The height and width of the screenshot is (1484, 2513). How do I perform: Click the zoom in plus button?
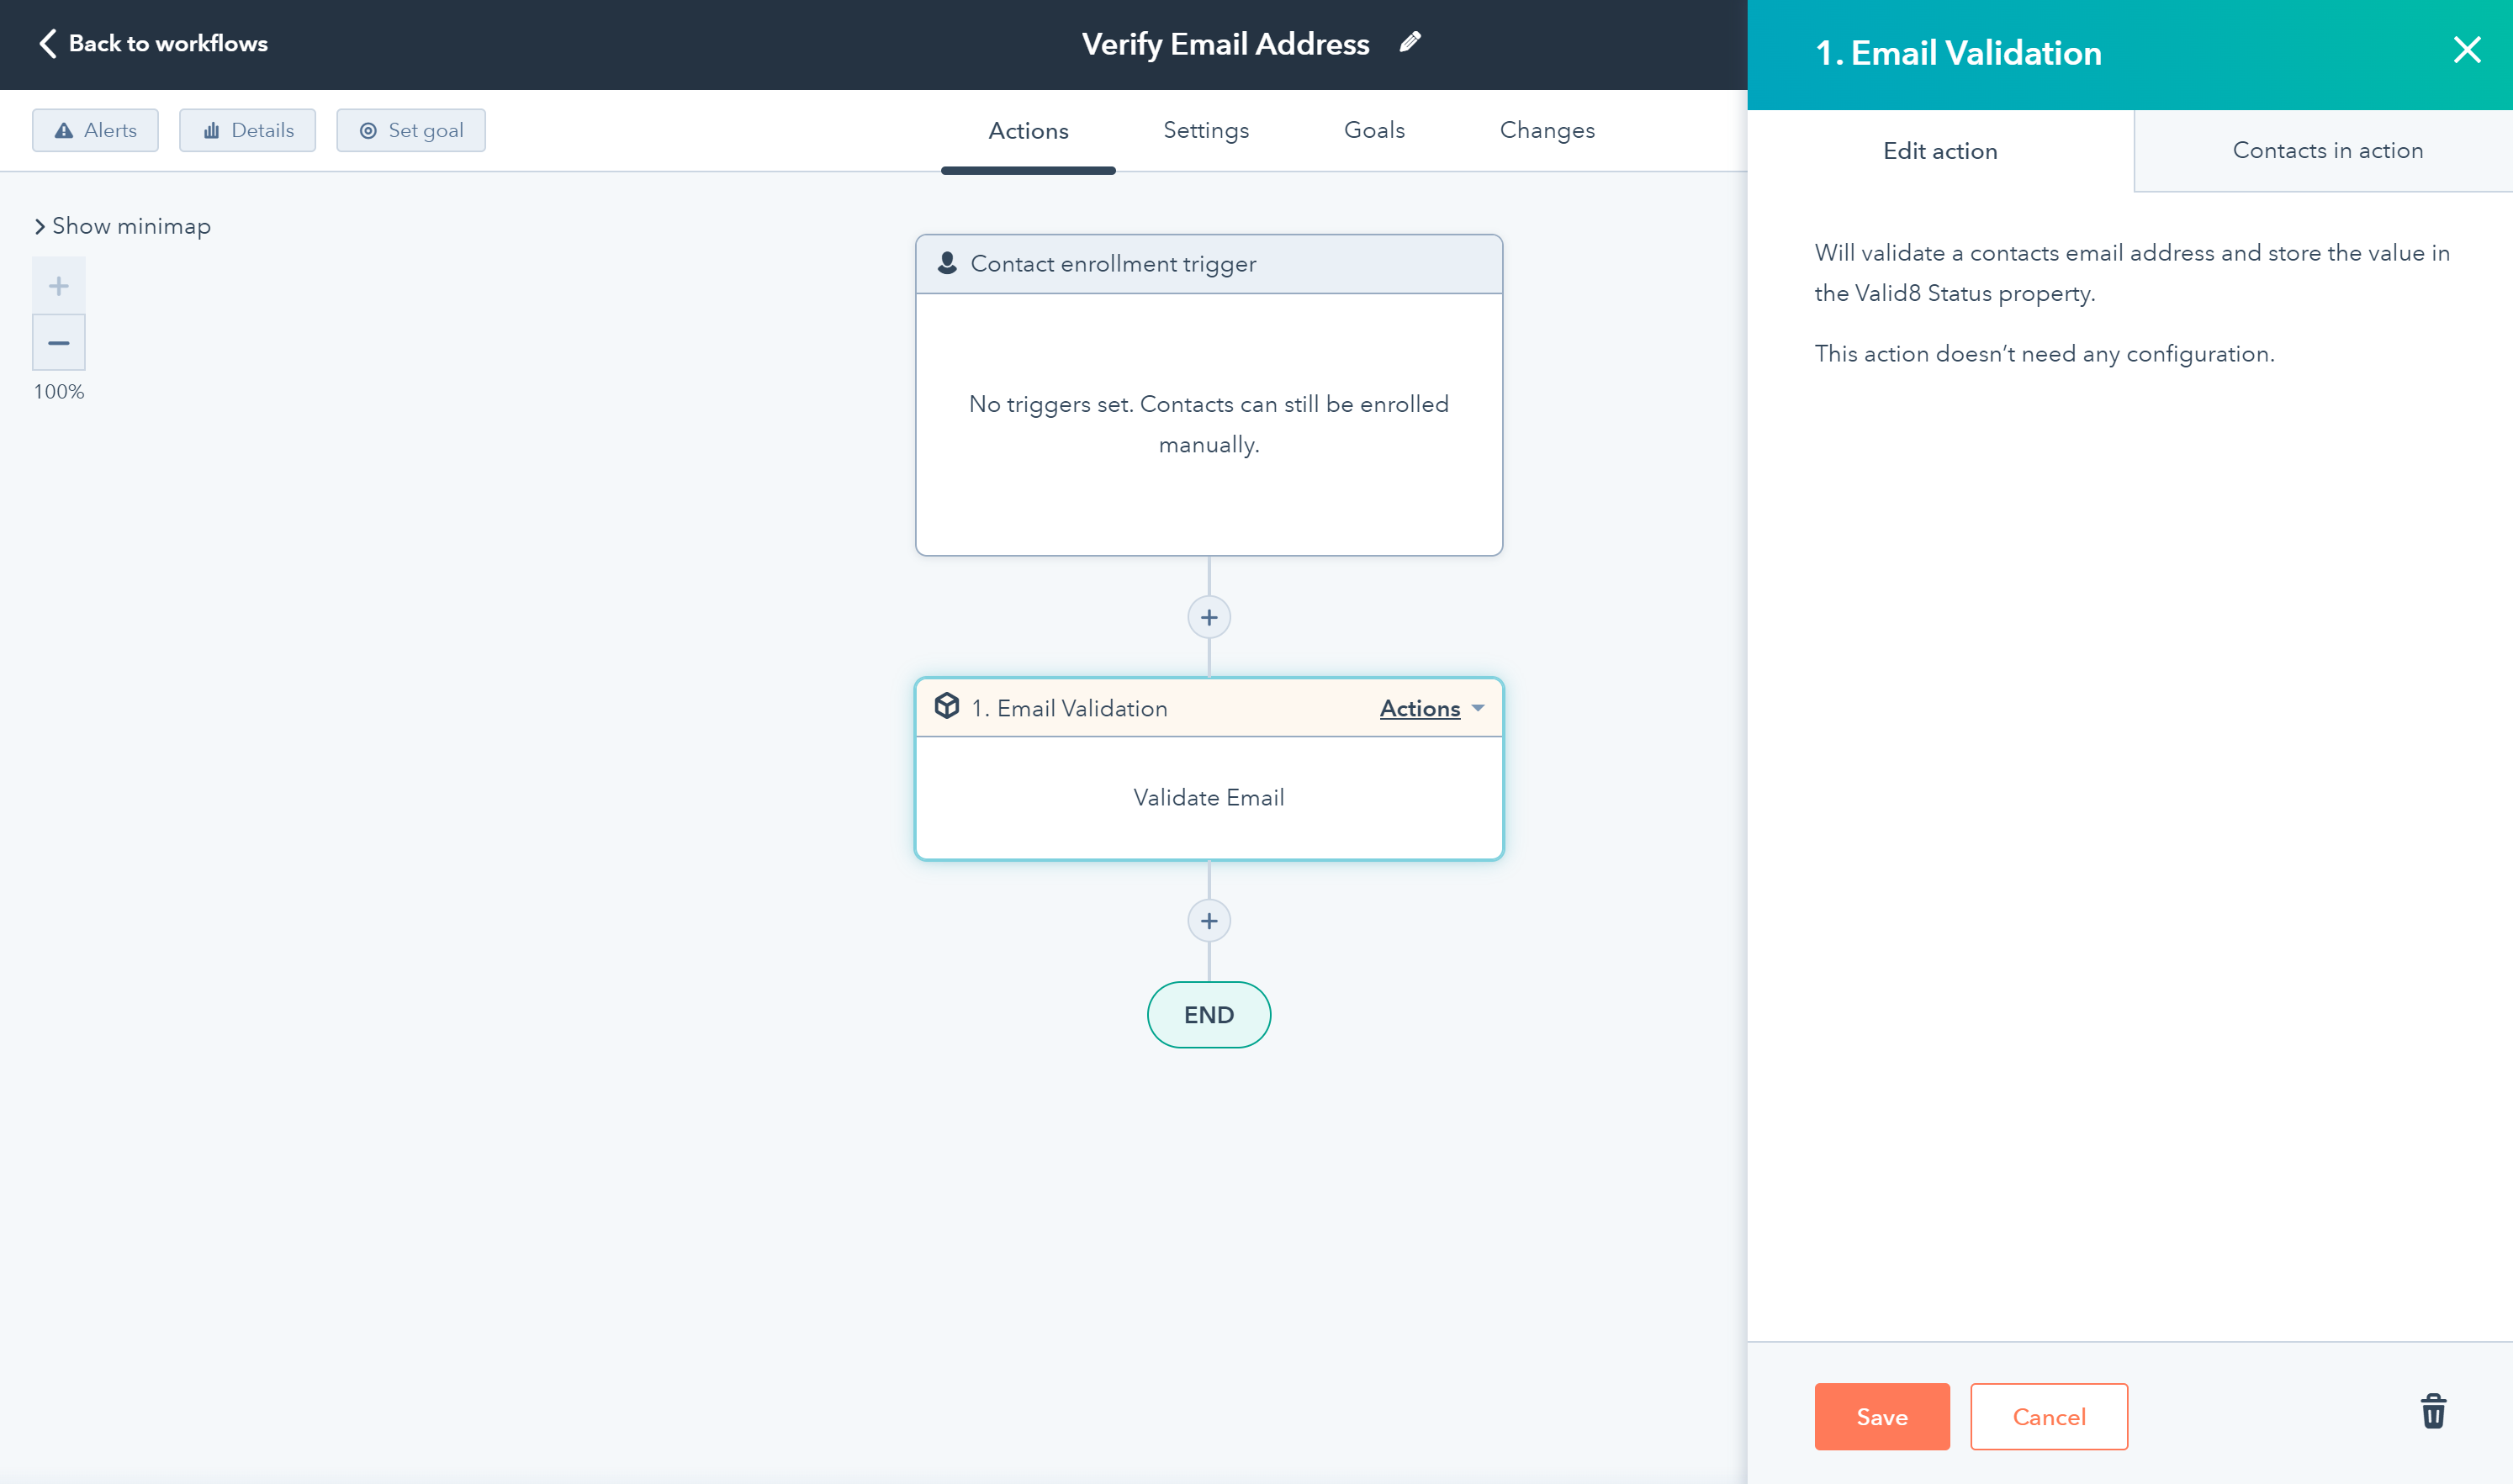(x=59, y=286)
